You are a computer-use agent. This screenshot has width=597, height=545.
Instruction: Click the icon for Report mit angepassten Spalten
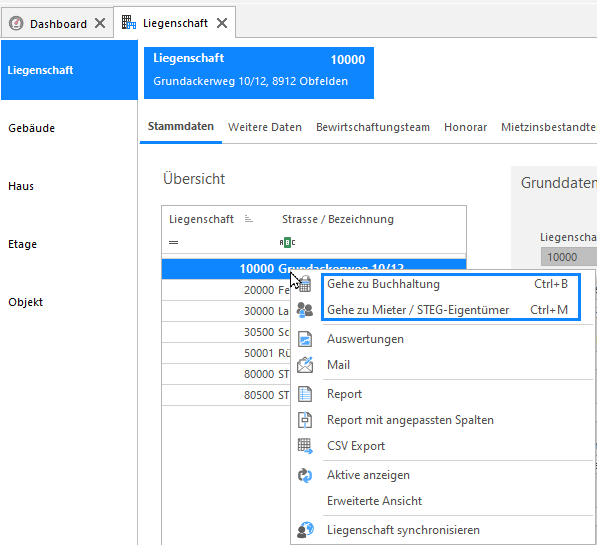pyautogui.click(x=305, y=420)
